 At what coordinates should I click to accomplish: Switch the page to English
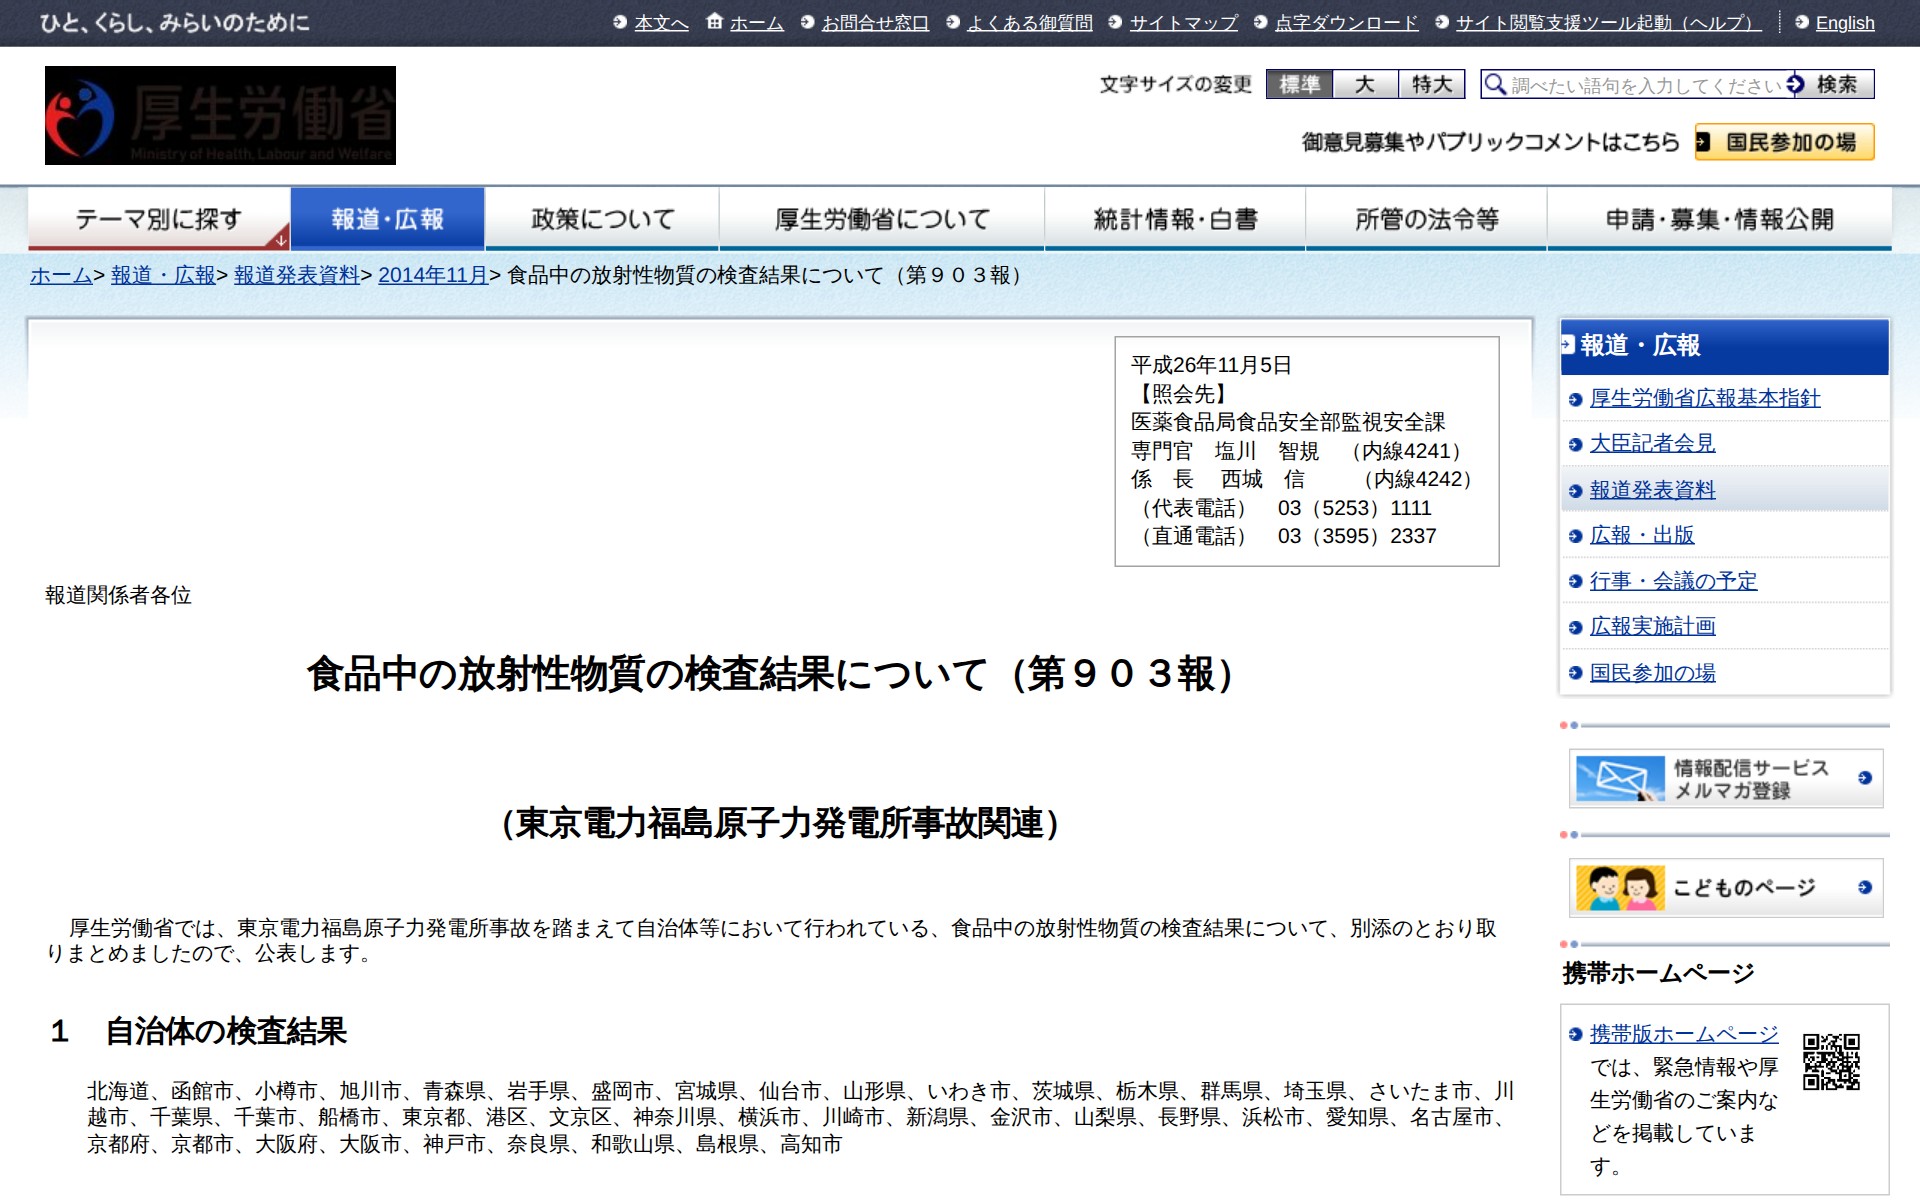pos(1845,22)
